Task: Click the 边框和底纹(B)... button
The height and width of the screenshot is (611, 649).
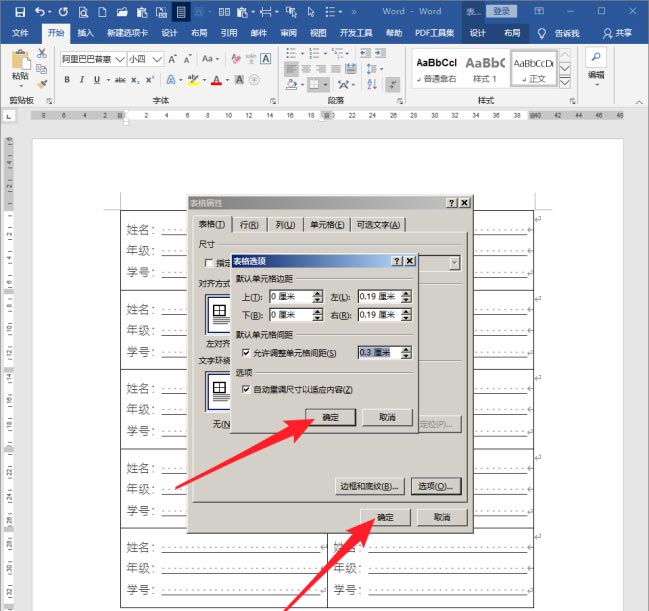Action: point(368,486)
